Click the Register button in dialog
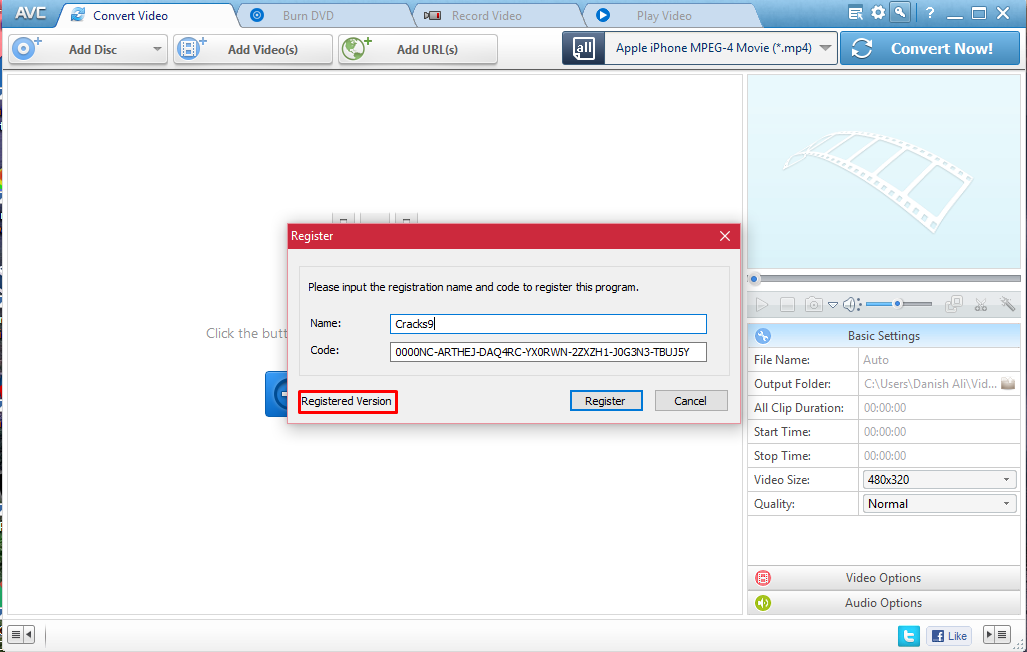 coord(606,401)
